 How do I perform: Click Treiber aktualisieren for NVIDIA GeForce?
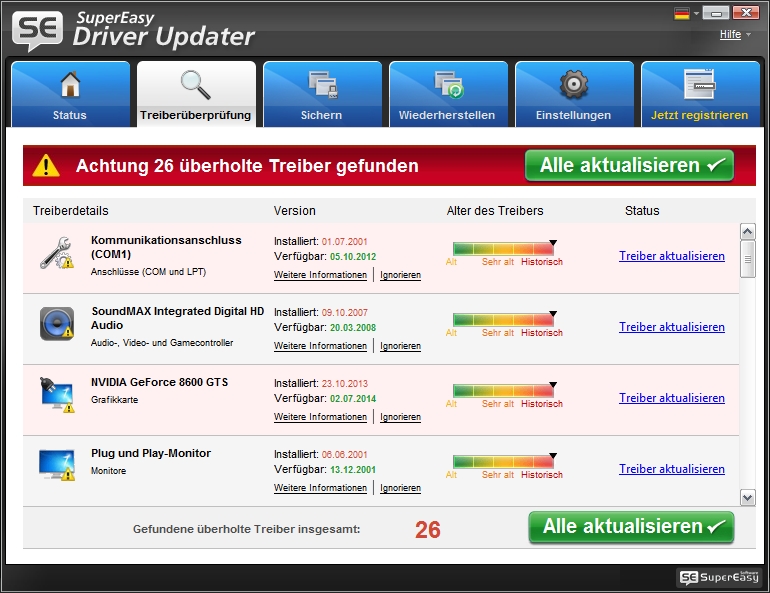coord(672,398)
